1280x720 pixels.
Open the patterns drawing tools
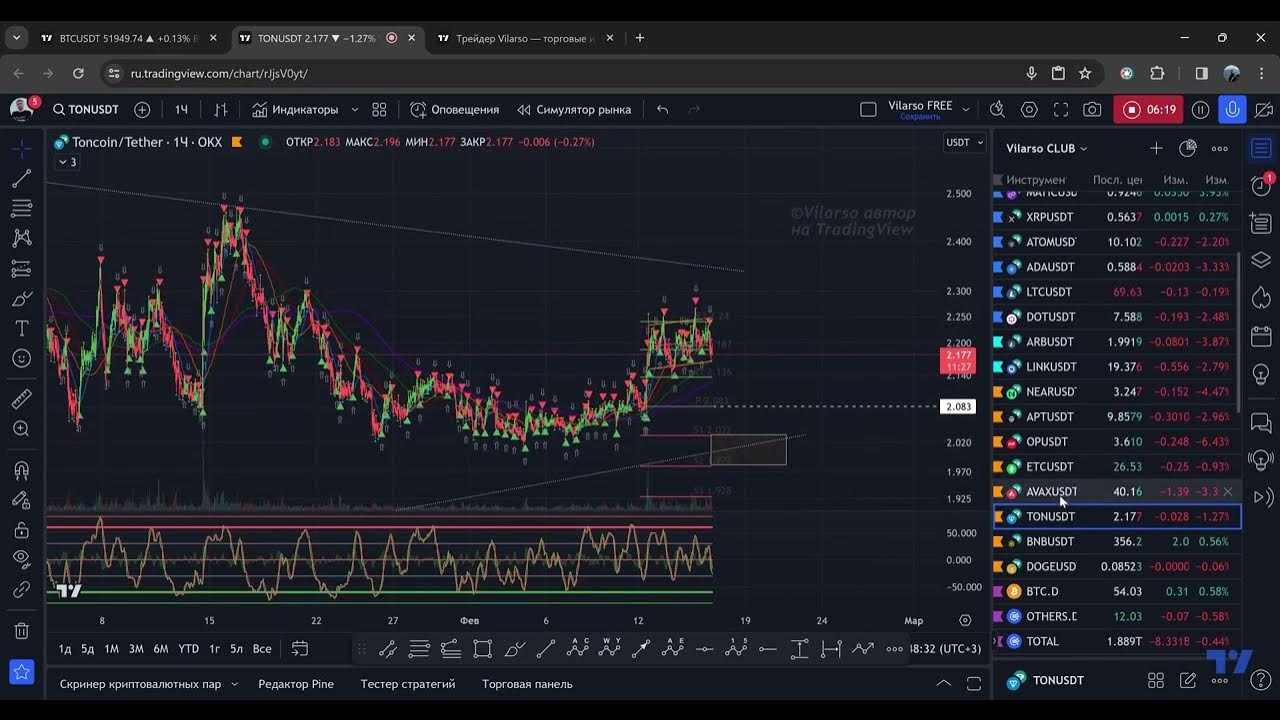(x=21, y=239)
